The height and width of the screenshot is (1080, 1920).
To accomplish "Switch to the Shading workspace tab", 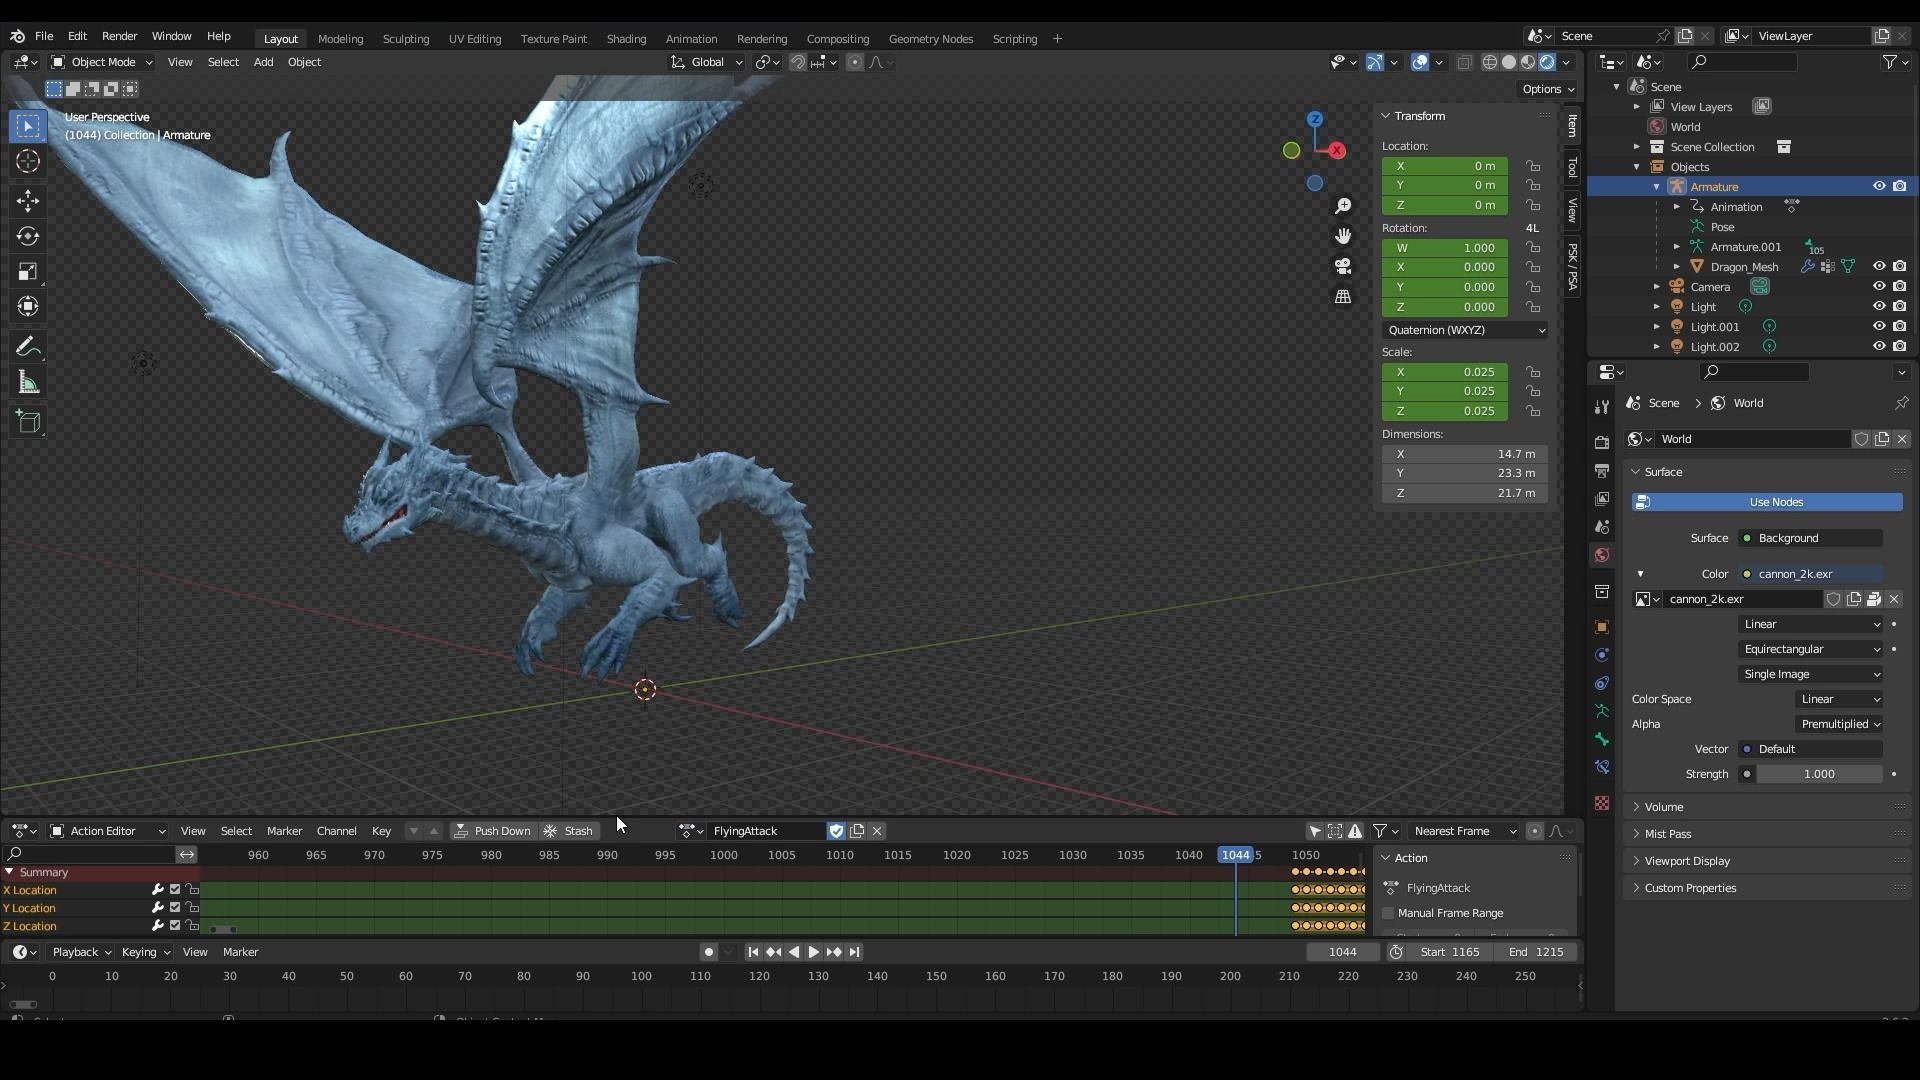I will click(x=626, y=39).
